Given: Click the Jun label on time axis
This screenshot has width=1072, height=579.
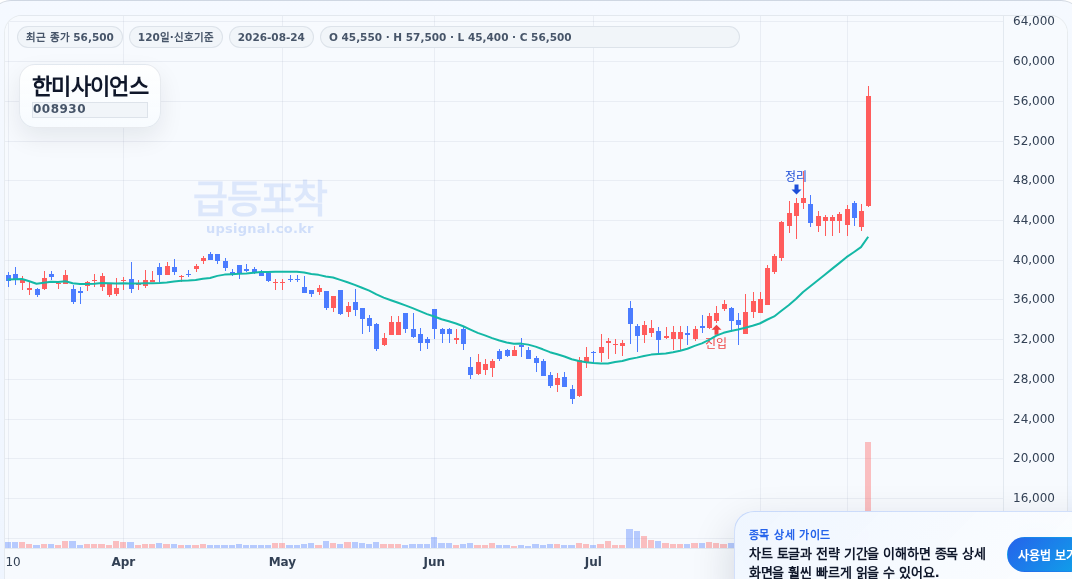Looking at the screenshot, I should [x=433, y=562].
